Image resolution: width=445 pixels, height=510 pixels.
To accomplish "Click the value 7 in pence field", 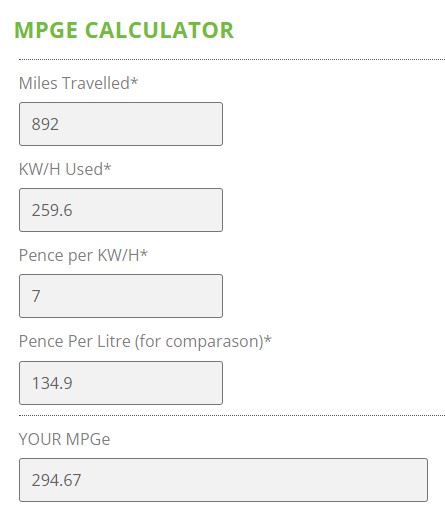I will (x=36, y=296).
